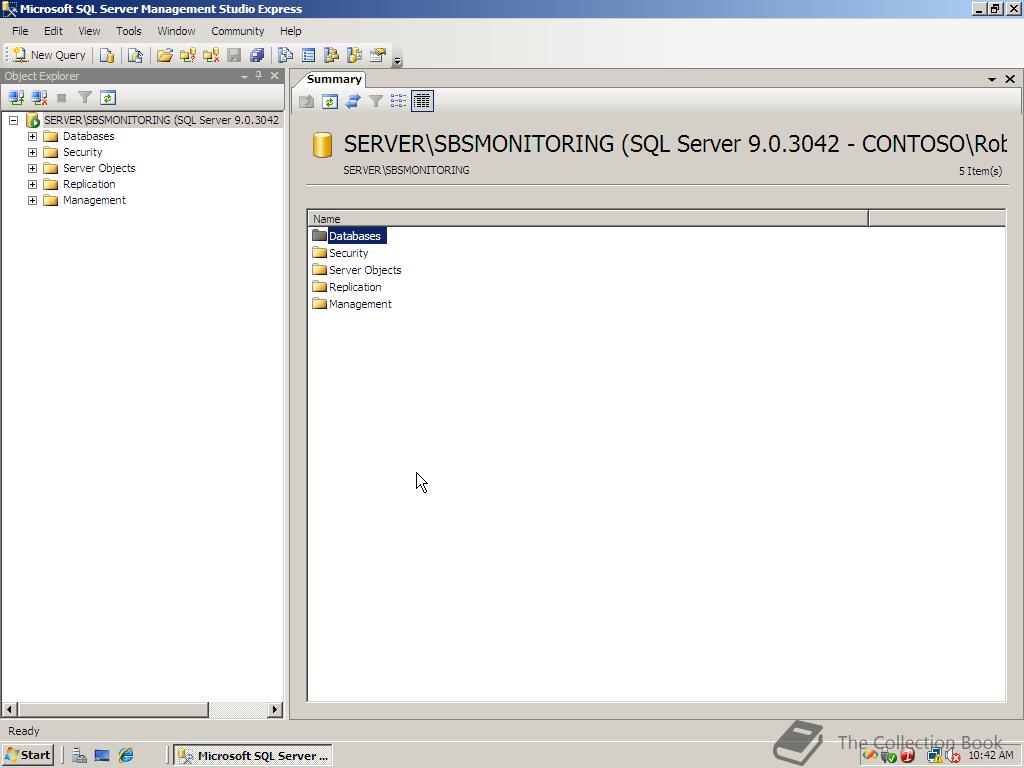This screenshot has height=768, width=1024.
Task: Click Object Explorer scrollbar right arrow
Action: coord(275,709)
